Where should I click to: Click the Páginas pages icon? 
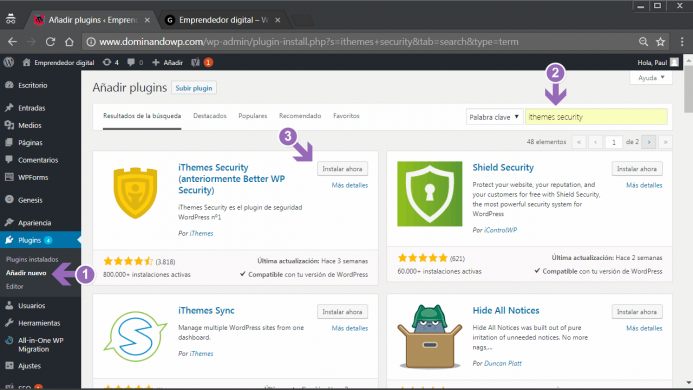(x=9, y=142)
